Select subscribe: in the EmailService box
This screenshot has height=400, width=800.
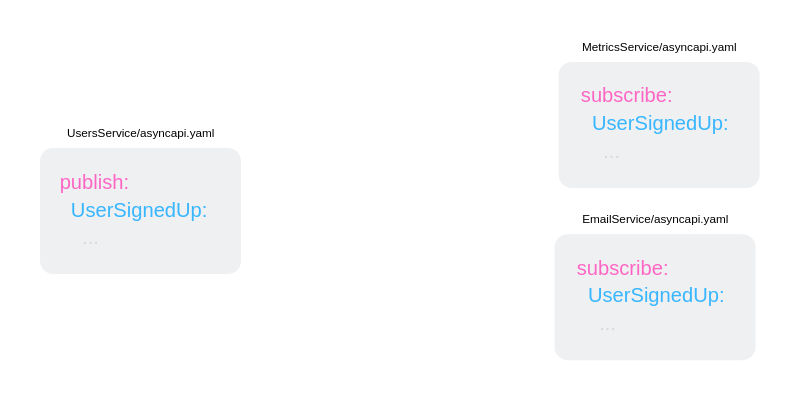click(x=622, y=268)
